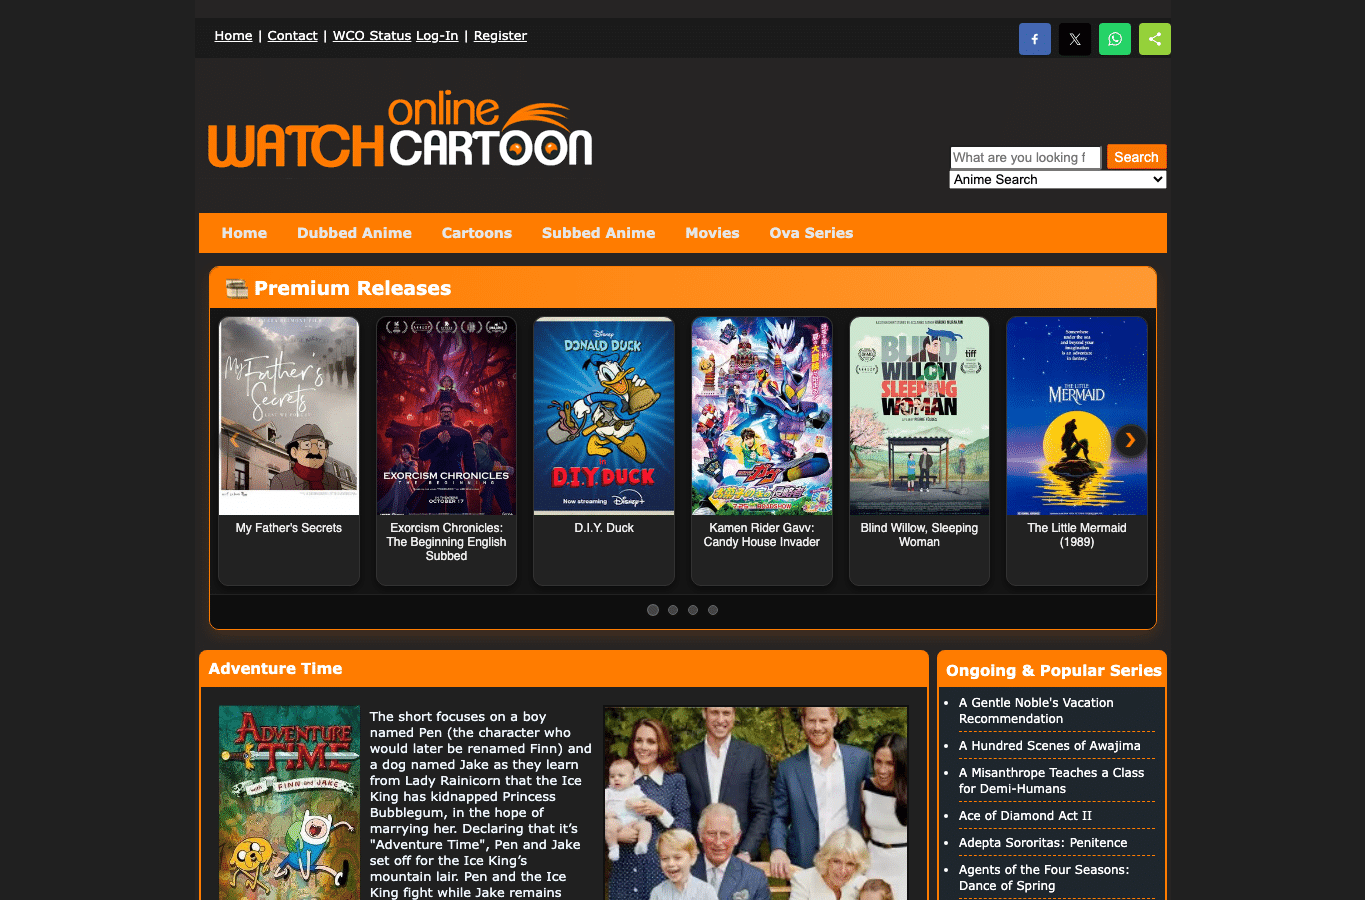Click the orange Search button
1365x900 pixels.
(1136, 157)
